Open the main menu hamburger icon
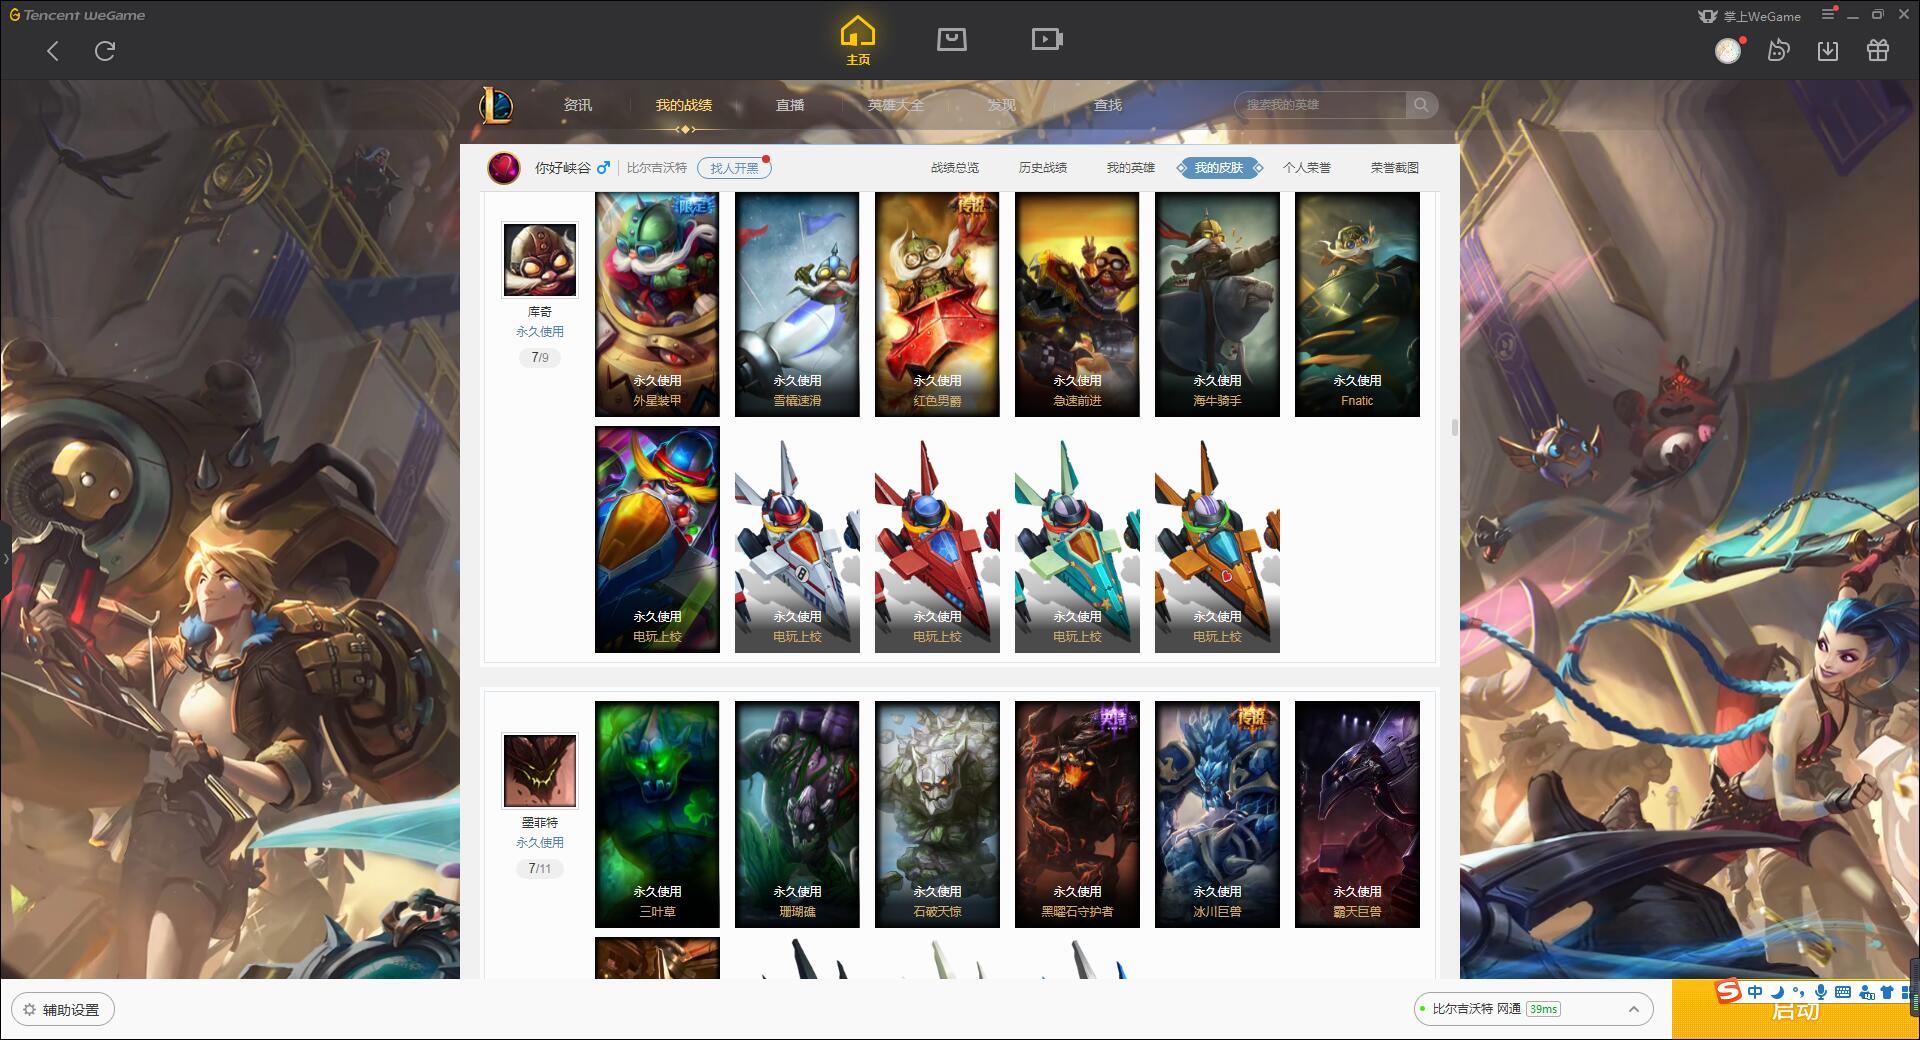This screenshot has height=1040, width=1920. 1828,15
